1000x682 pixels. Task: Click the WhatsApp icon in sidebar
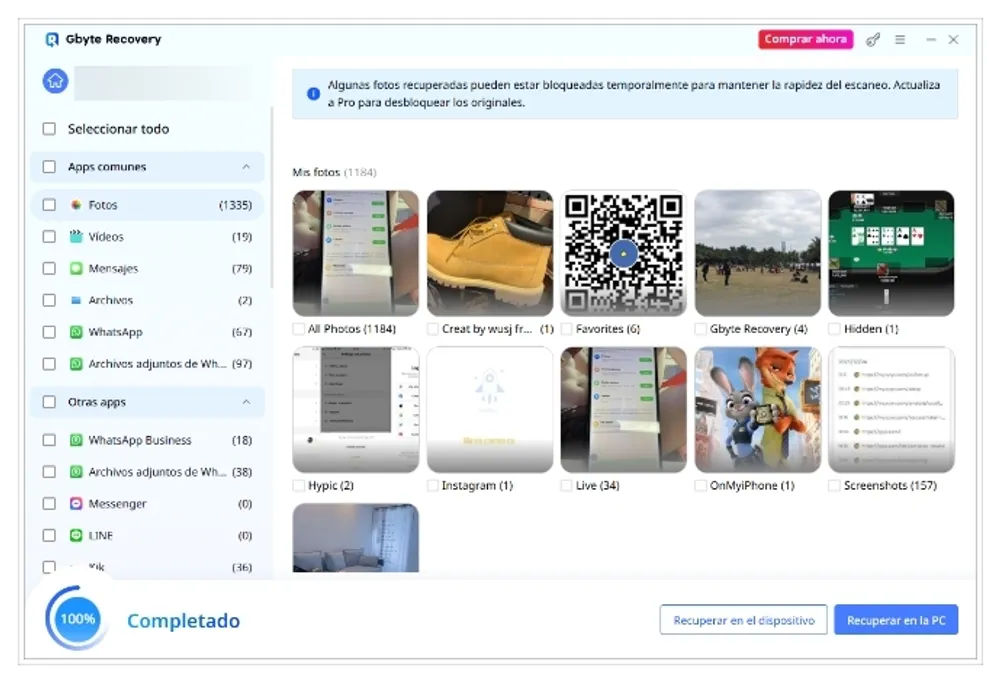pos(76,332)
